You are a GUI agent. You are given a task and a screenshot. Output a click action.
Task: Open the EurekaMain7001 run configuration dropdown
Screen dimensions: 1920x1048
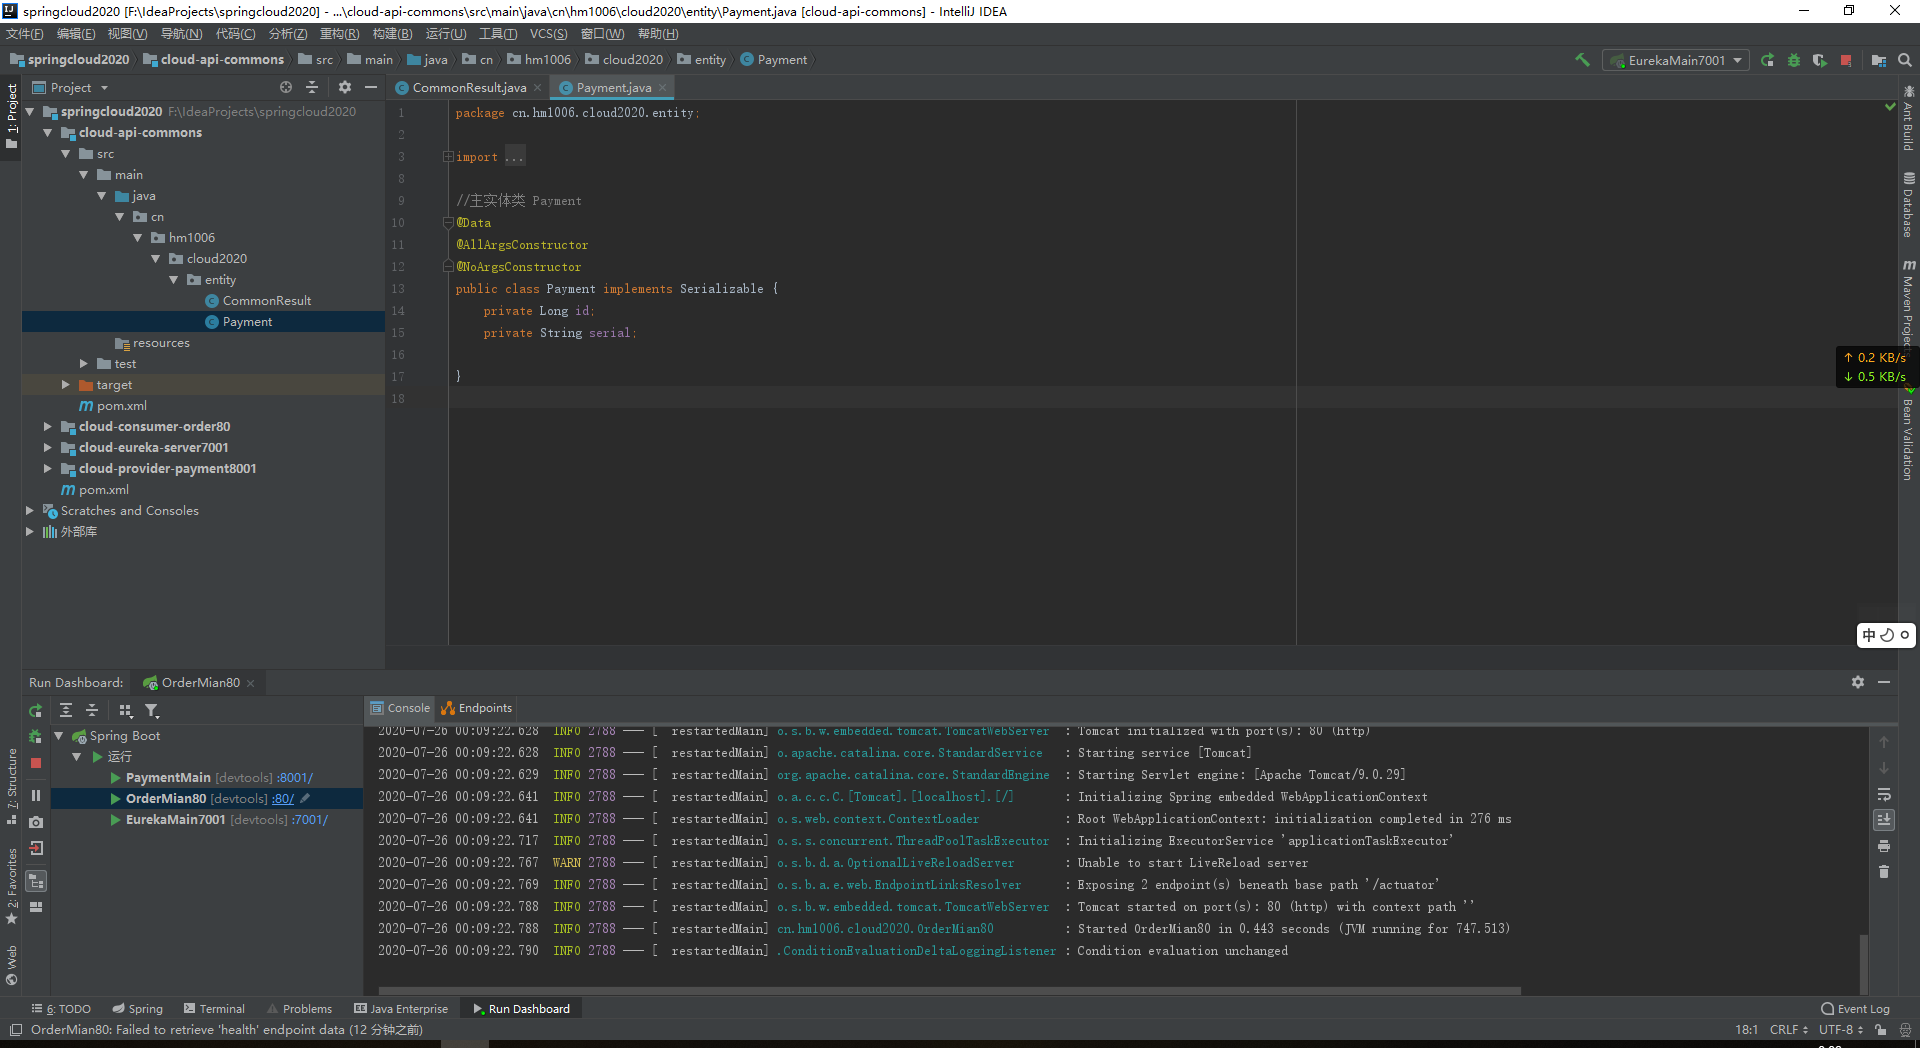click(1676, 60)
